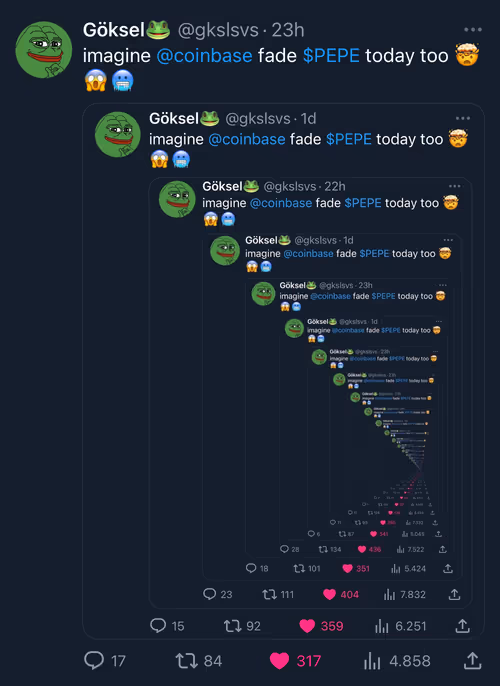View analytics icon showing 4.858 views
500x686 pixels.
(x=372, y=661)
